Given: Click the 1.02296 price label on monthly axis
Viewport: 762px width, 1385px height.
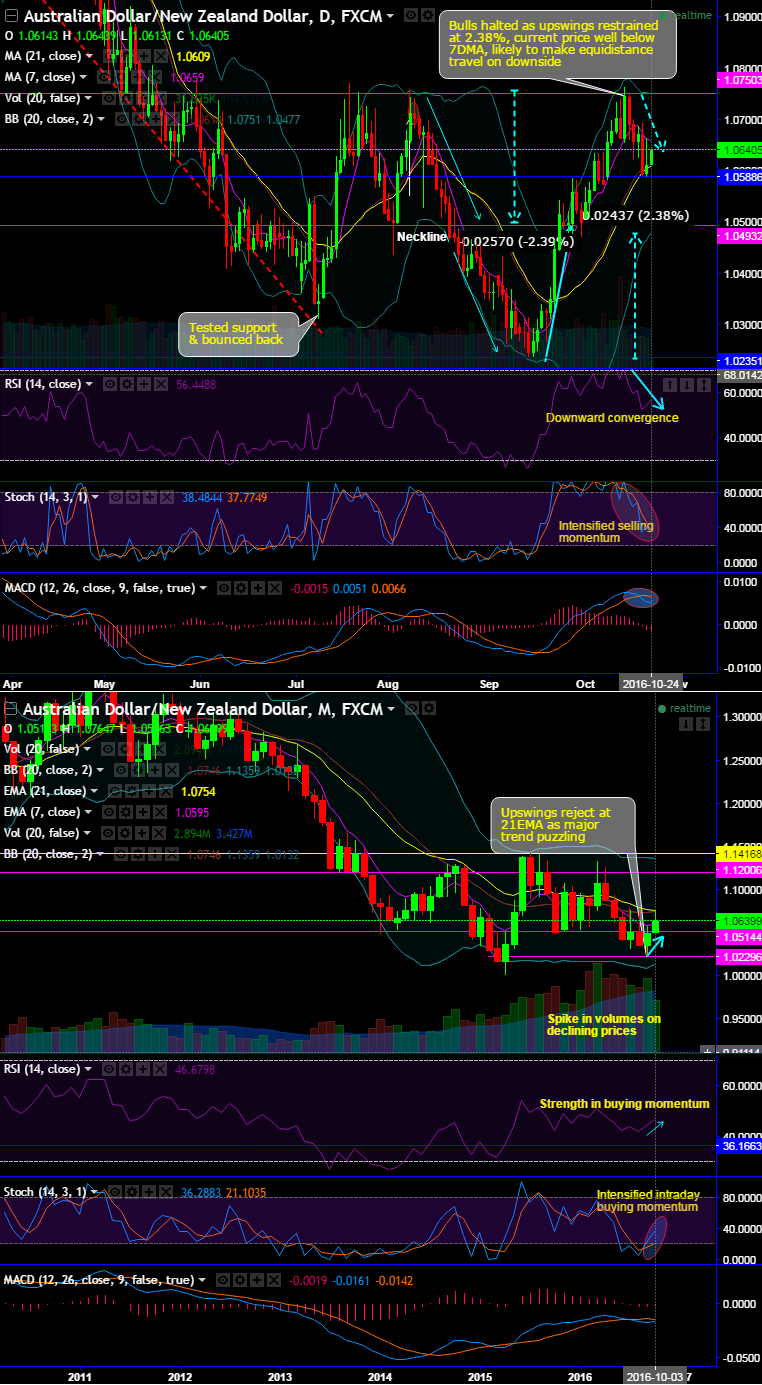Looking at the screenshot, I should point(739,957).
